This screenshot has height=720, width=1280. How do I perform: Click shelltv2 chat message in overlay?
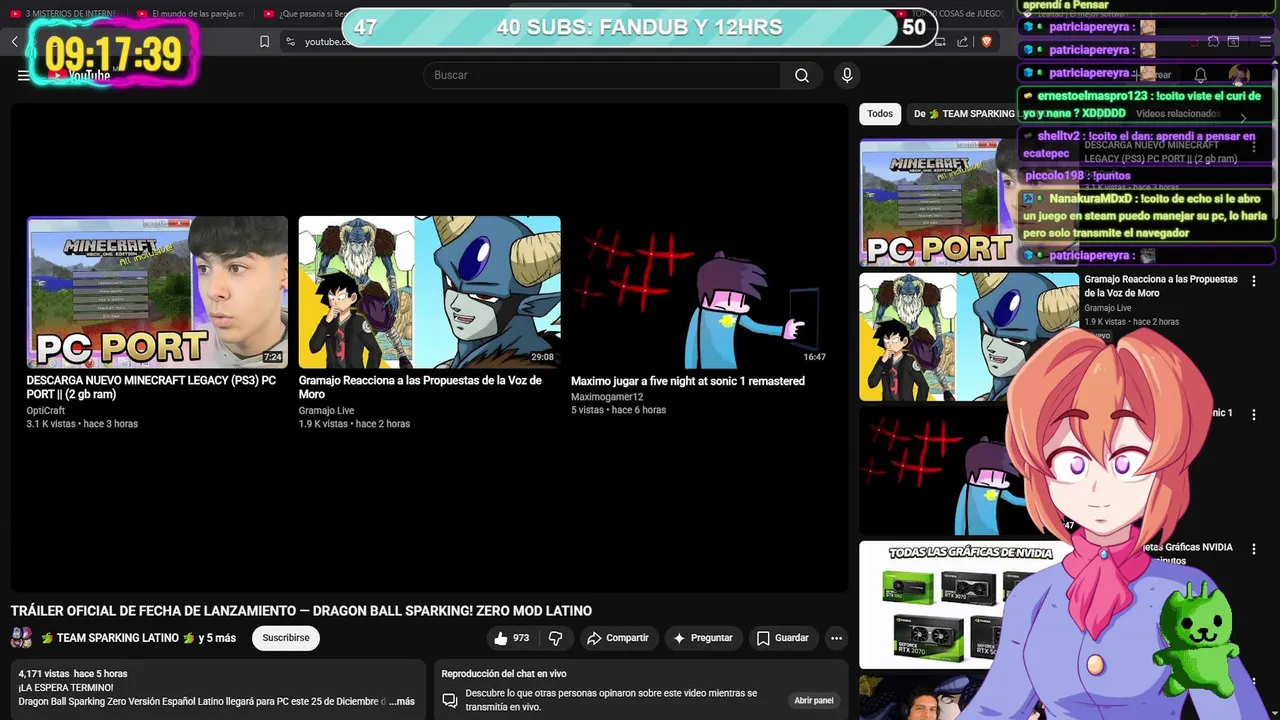point(1146,145)
